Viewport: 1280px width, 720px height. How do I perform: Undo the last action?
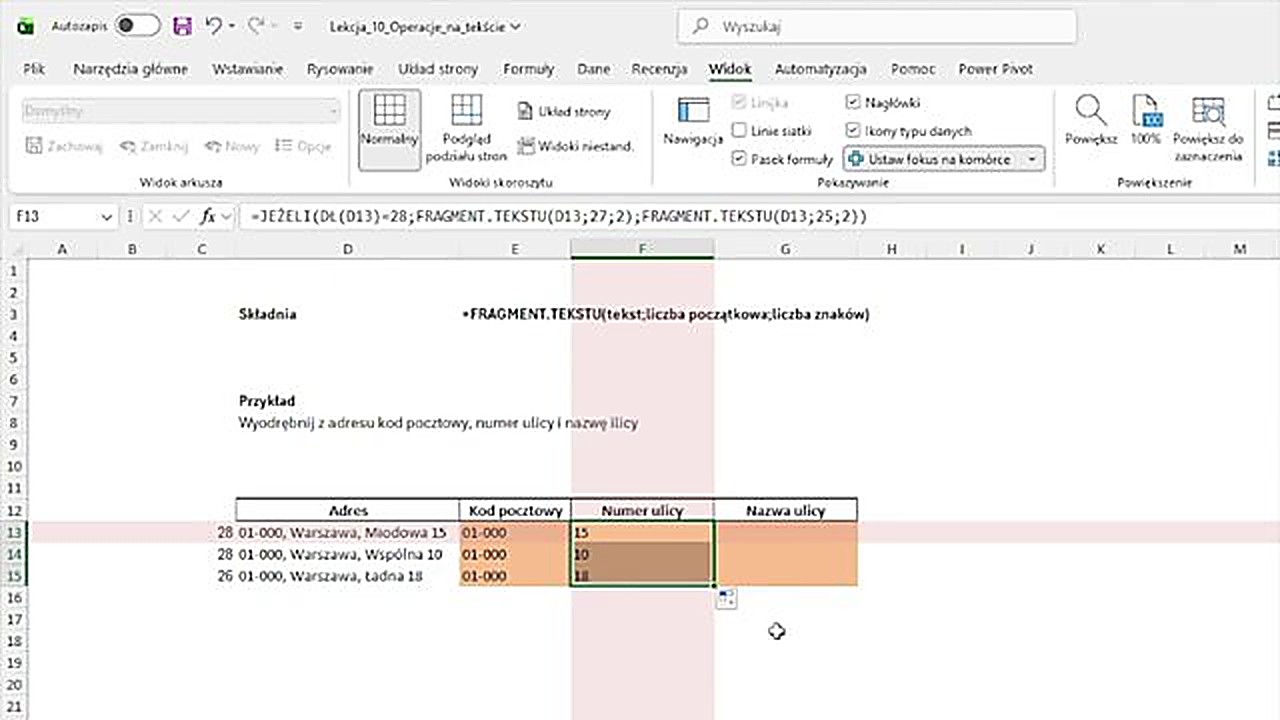(x=213, y=27)
